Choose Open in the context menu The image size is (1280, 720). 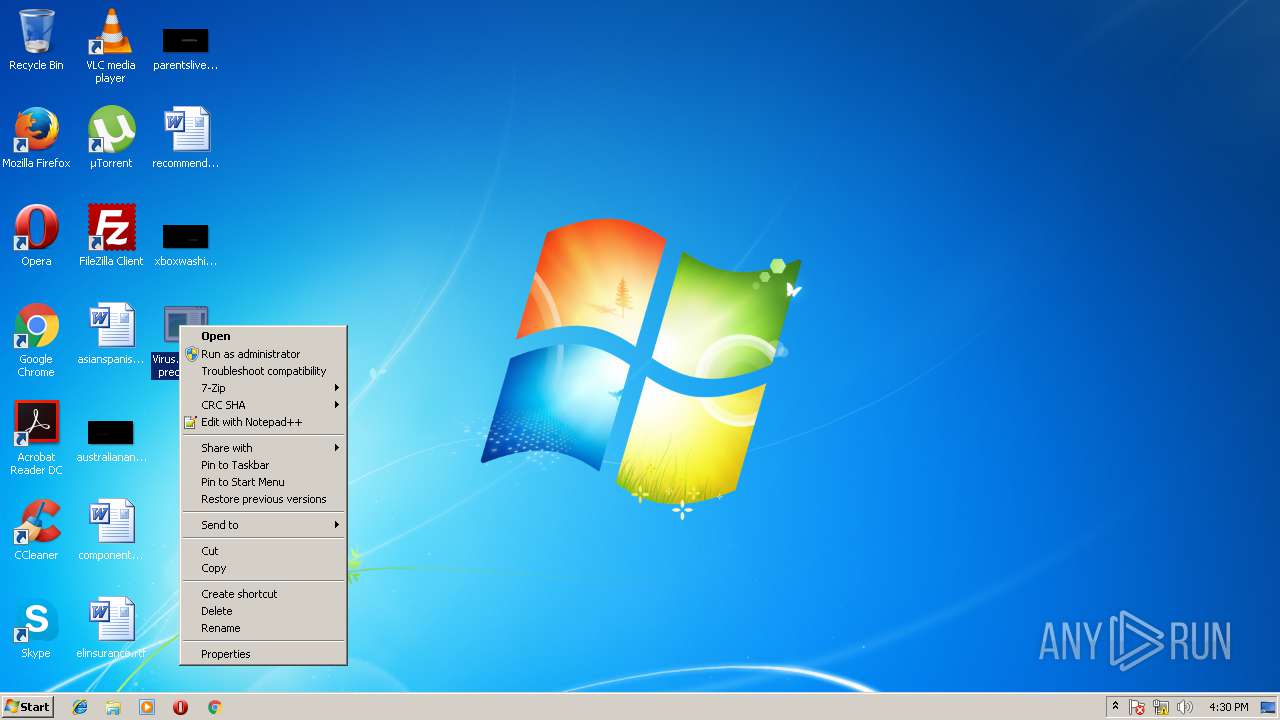(x=264, y=337)
